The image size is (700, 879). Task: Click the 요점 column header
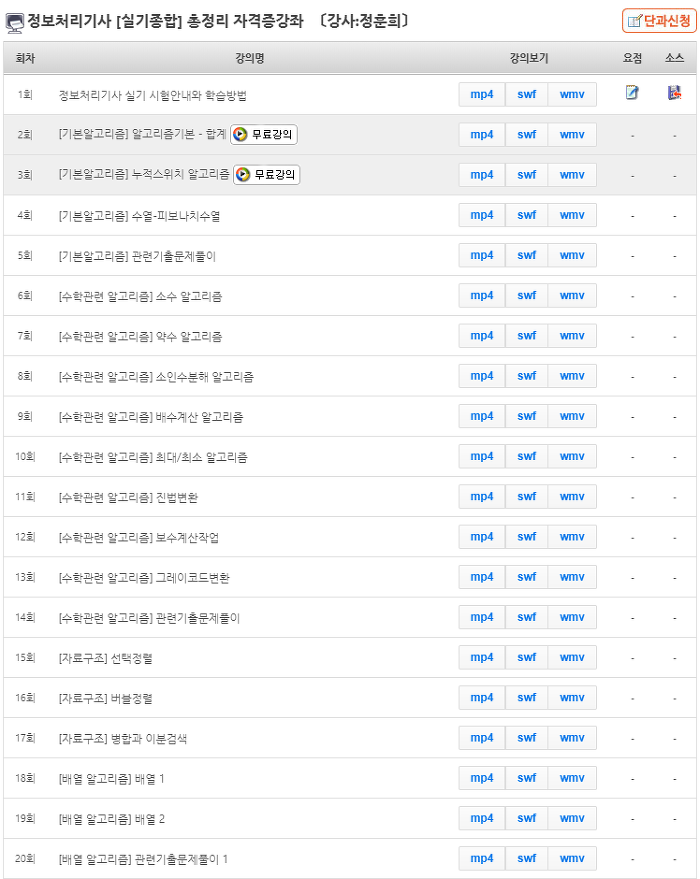[632, 58]
